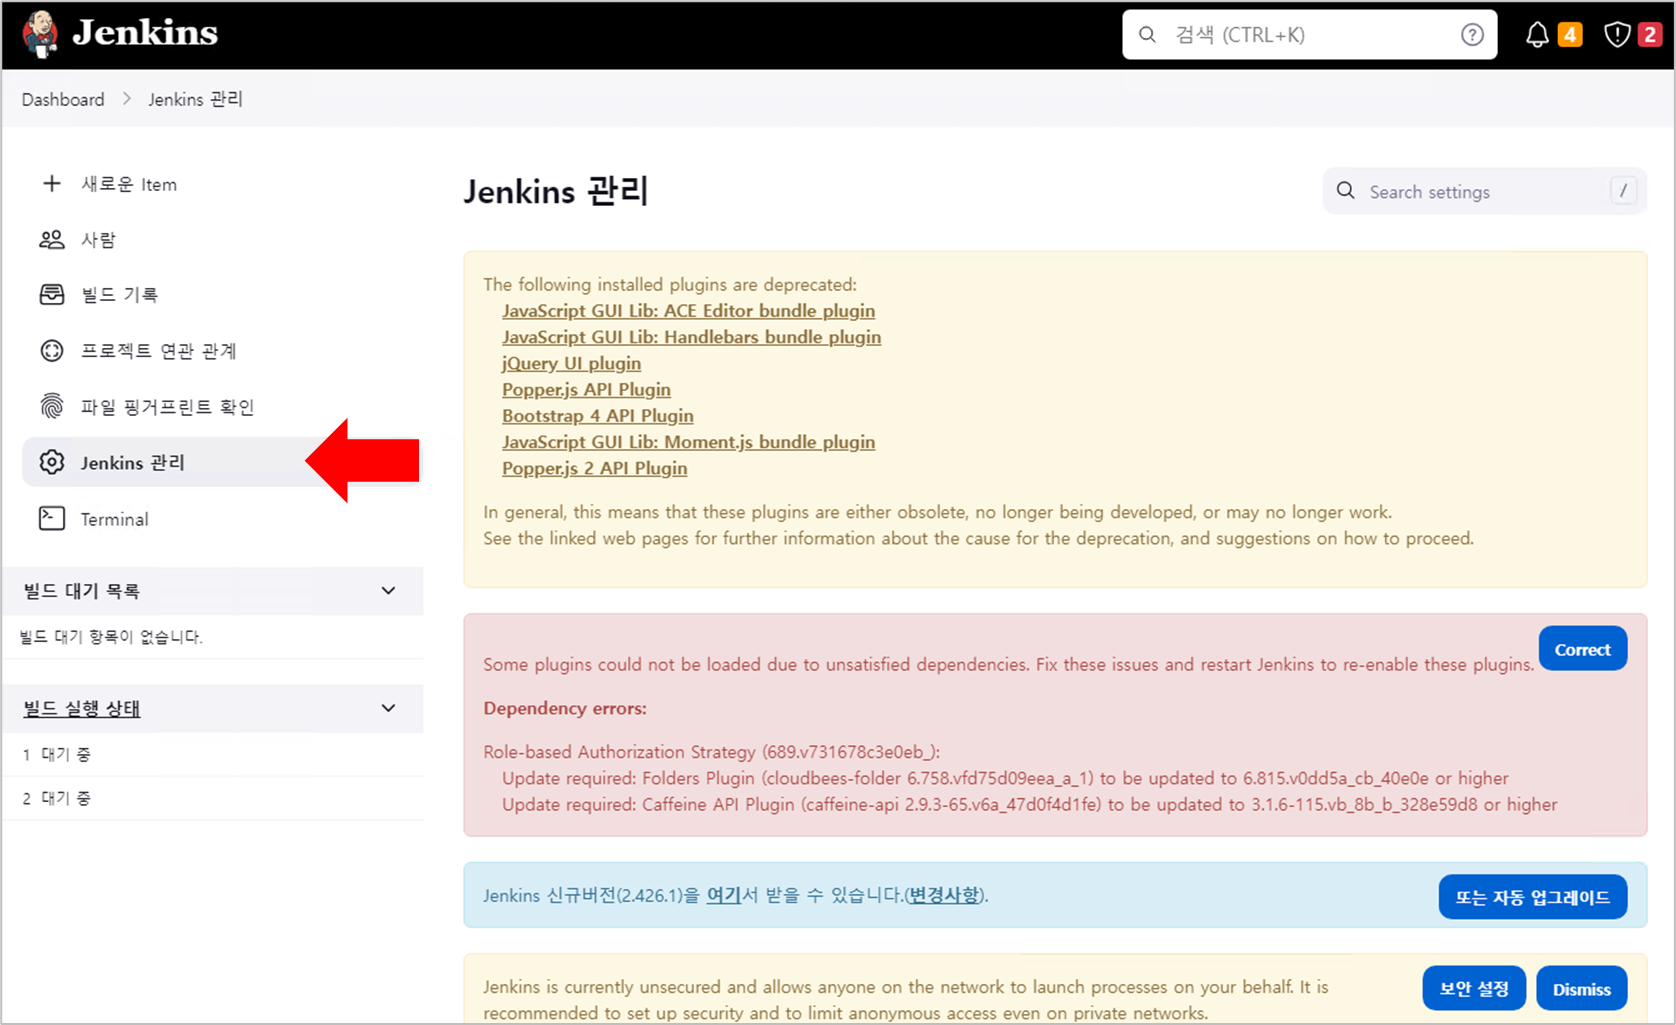Click the red 2 security badge
The height and width of the screenshot is (1025, 1676).
pyautogui.click(x=1650, y=35)
